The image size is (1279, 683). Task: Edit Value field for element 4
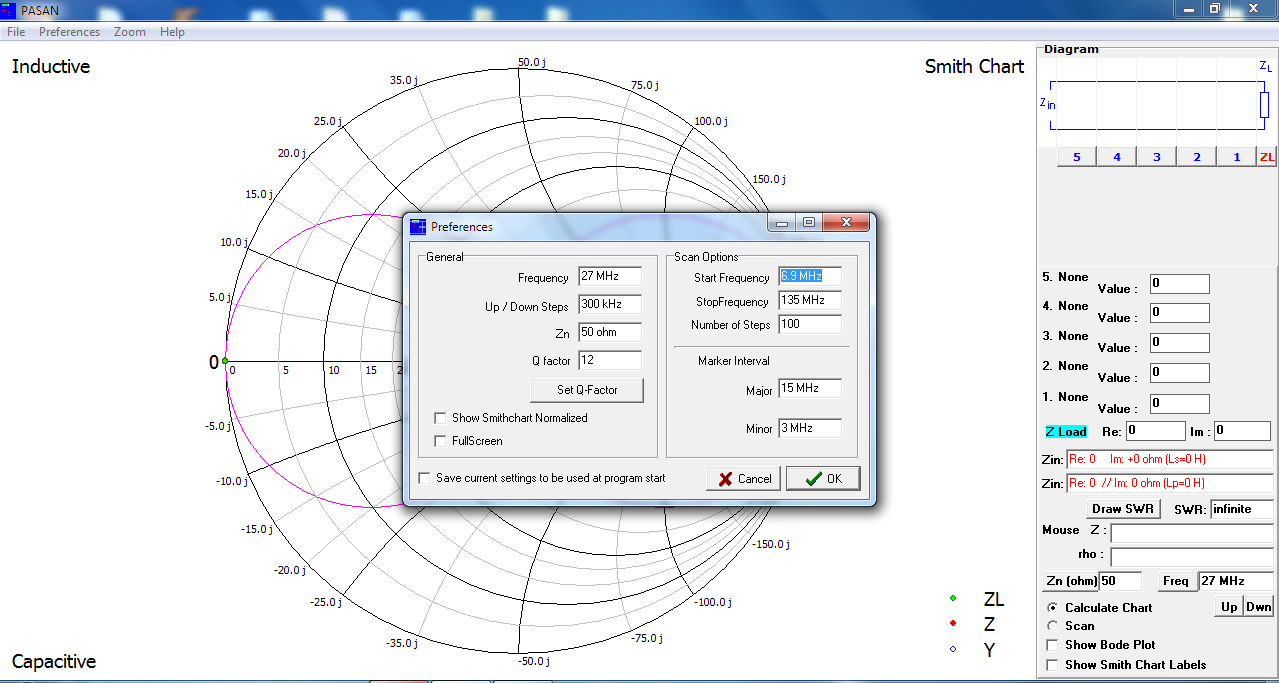(1179, 313)
